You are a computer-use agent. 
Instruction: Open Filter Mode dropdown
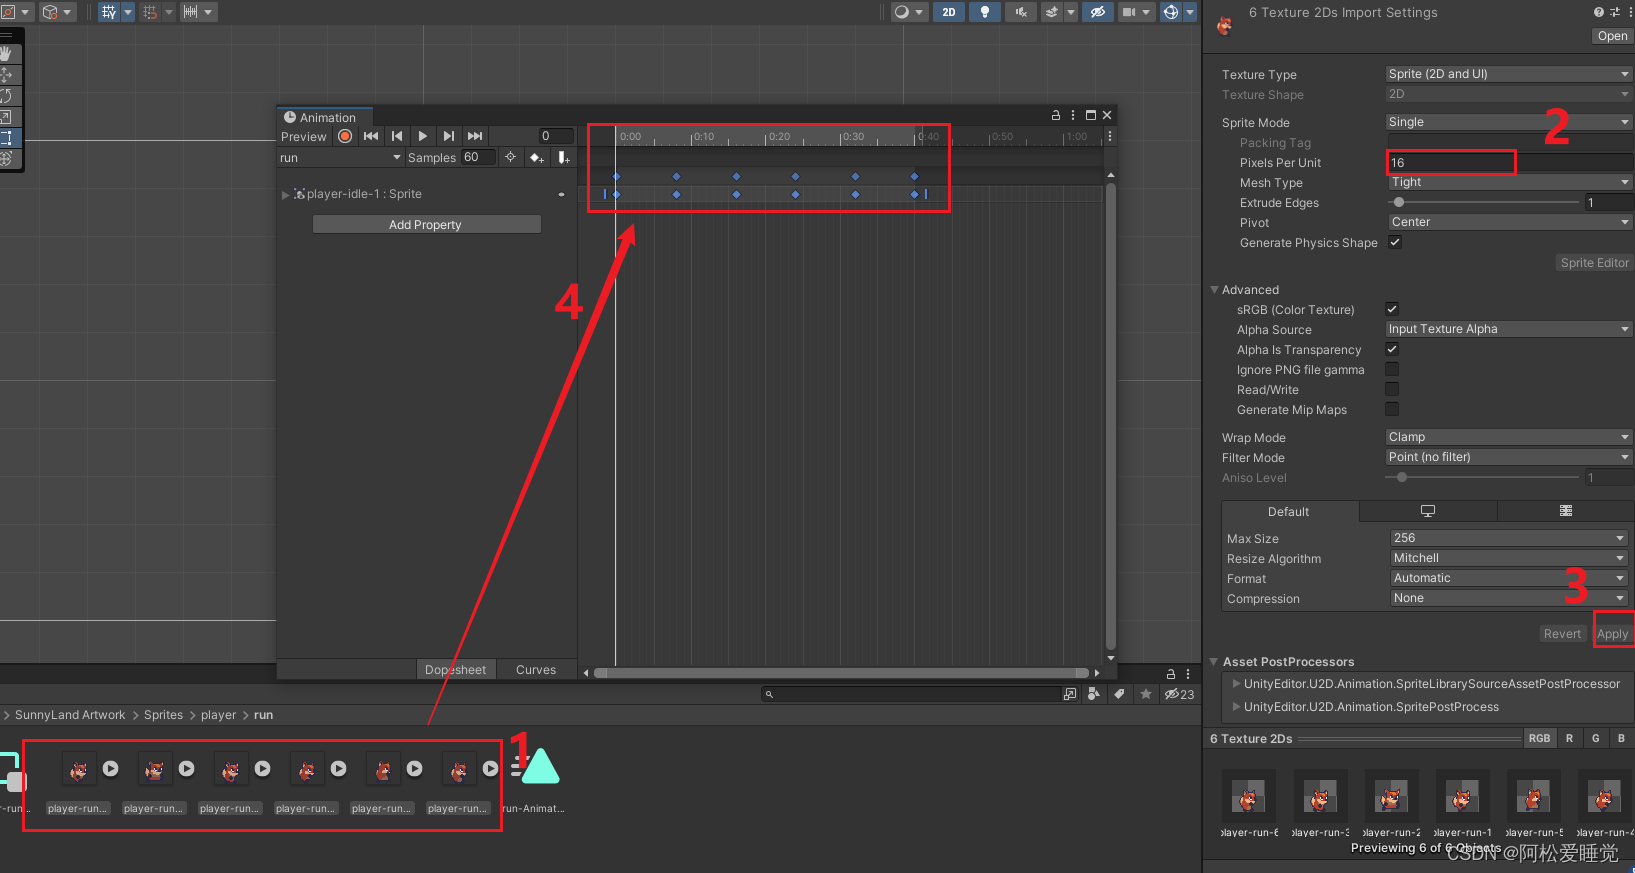(x=1509, y=457)
